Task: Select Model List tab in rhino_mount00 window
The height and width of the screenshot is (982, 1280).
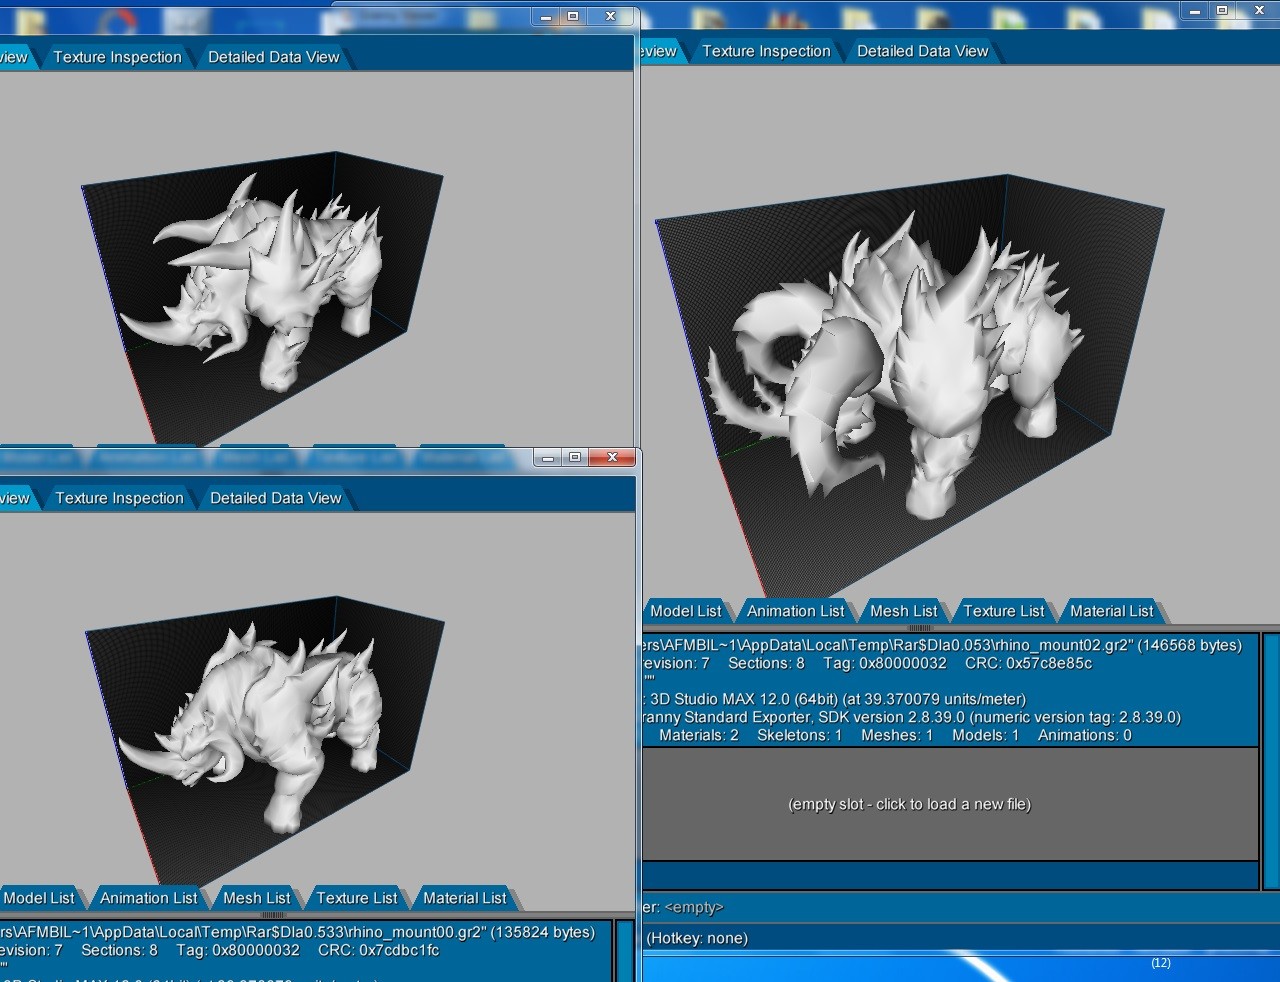Action: [39, 898]
